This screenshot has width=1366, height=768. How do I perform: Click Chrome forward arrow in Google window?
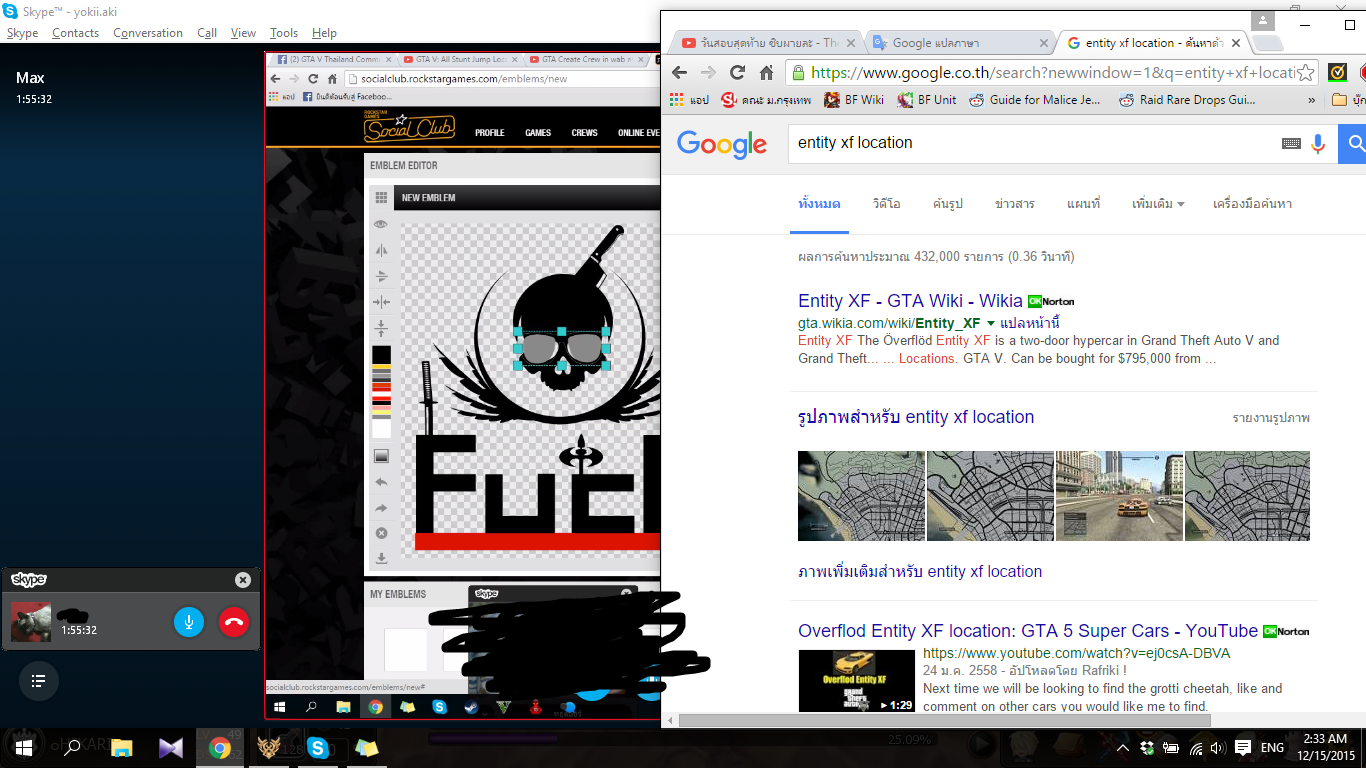pyautogui.click(x=708, y=72)
